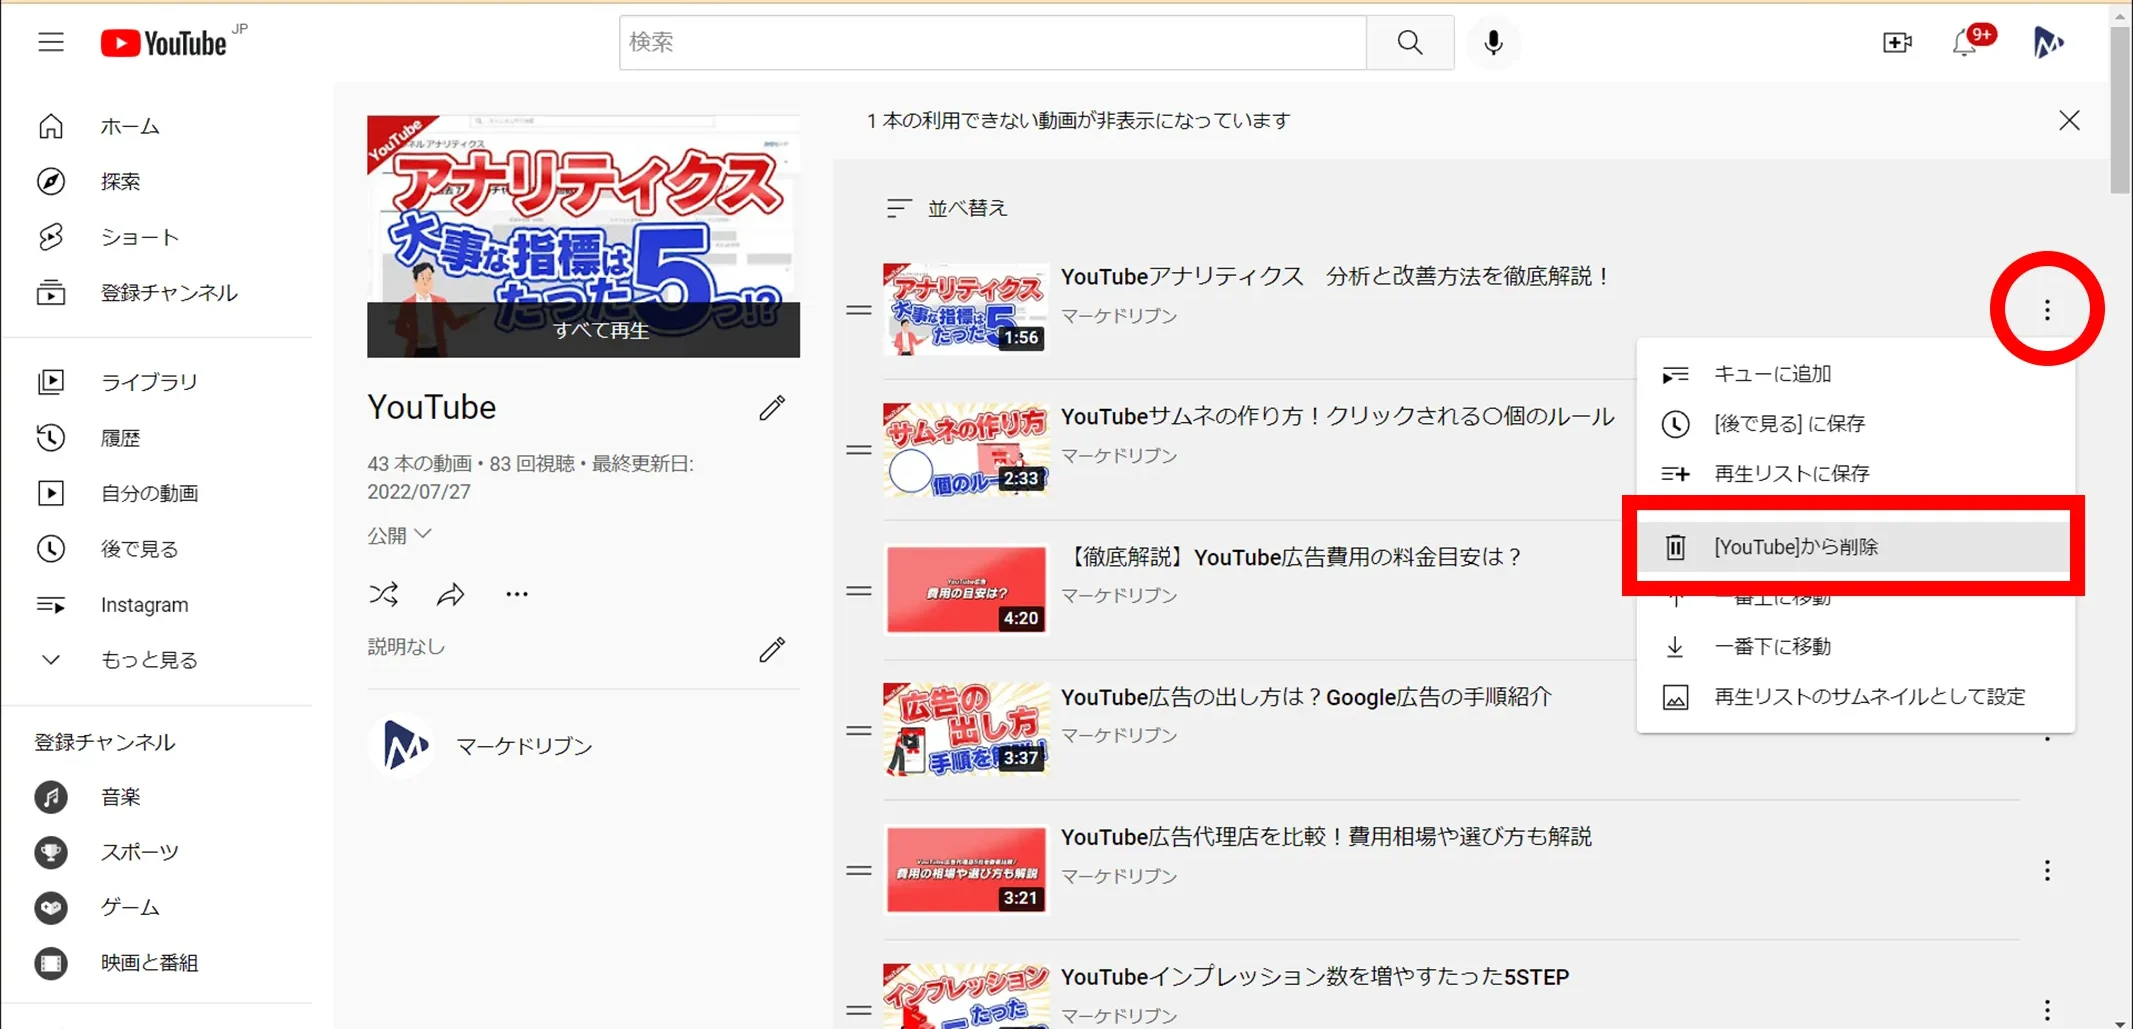Image resolution: width=2133 pixels, height=1029 pixels.
Task: Select [YouTube]から削除 menu item
Action: [1855, 547]
